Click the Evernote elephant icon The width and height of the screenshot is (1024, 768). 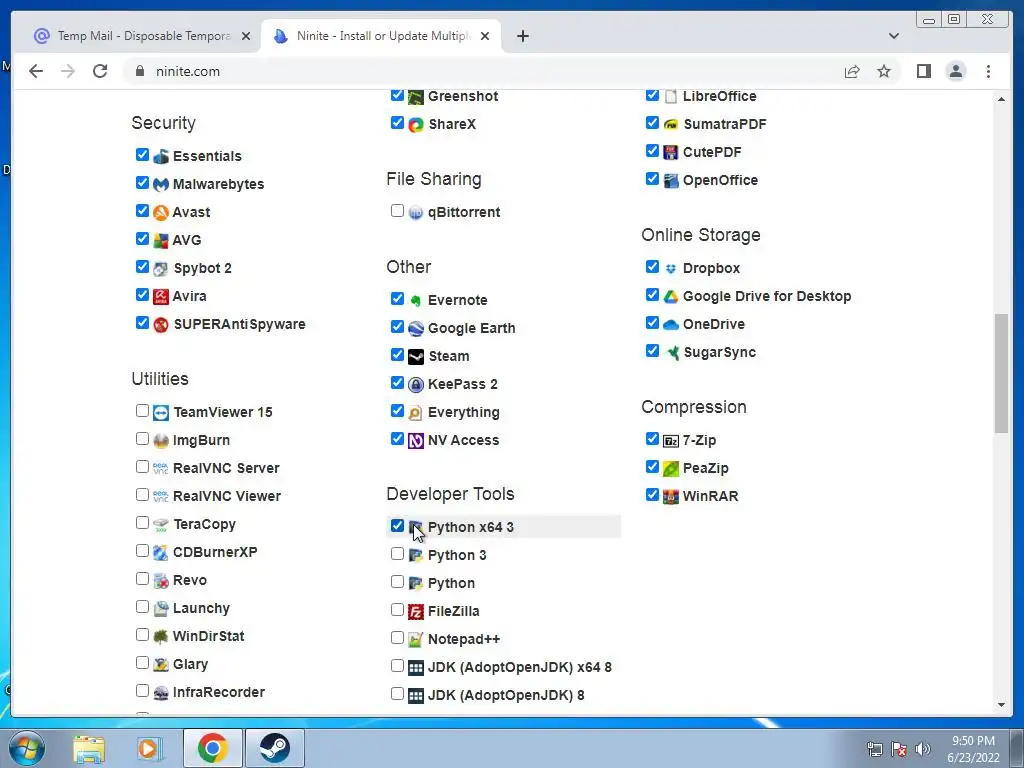pos(416,300)
